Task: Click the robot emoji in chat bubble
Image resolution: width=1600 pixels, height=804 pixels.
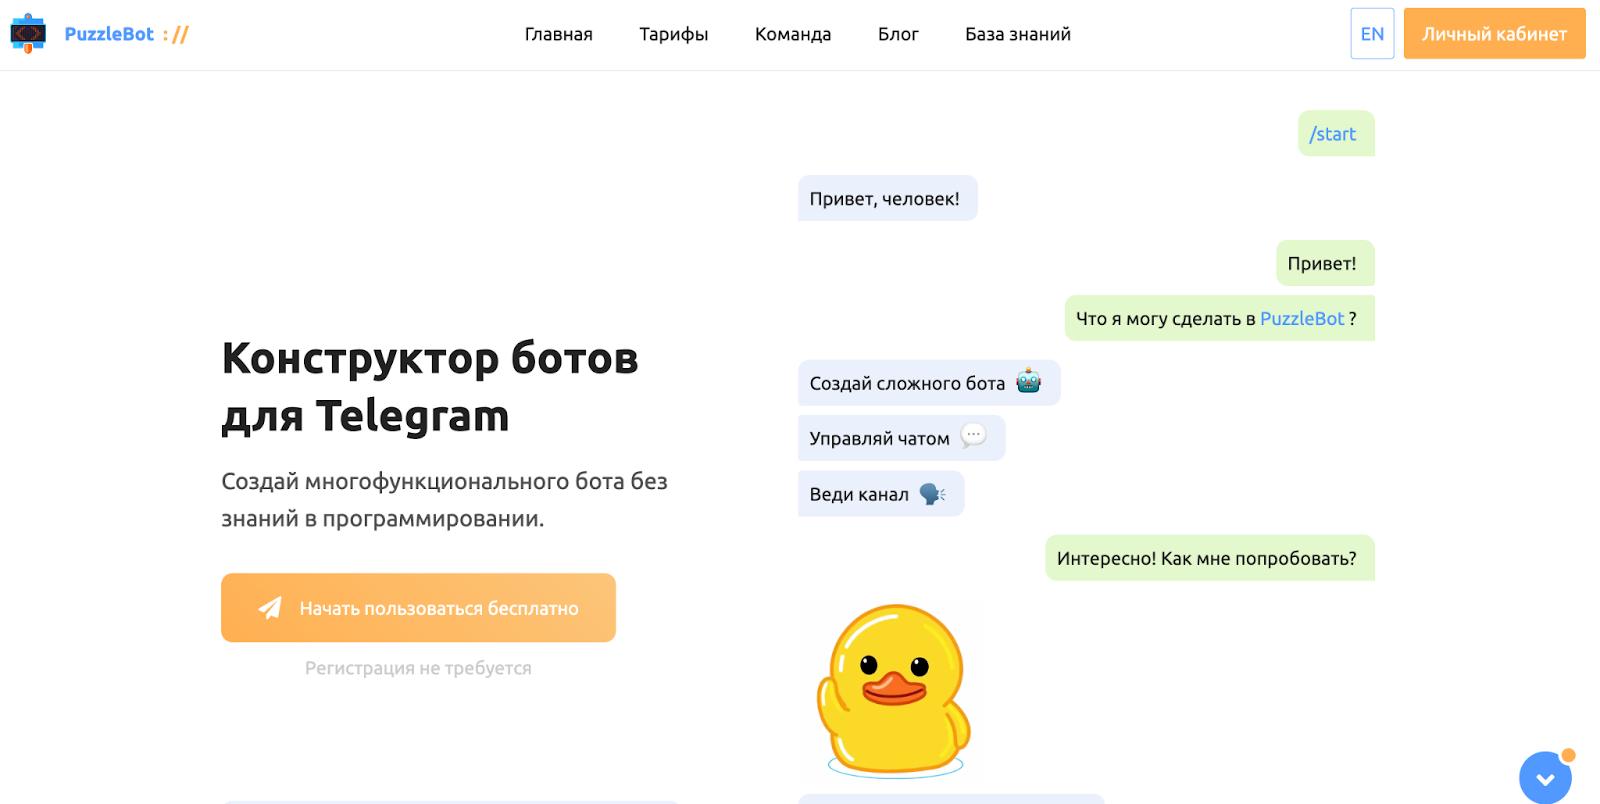Action: click(x=1028, y=382)
